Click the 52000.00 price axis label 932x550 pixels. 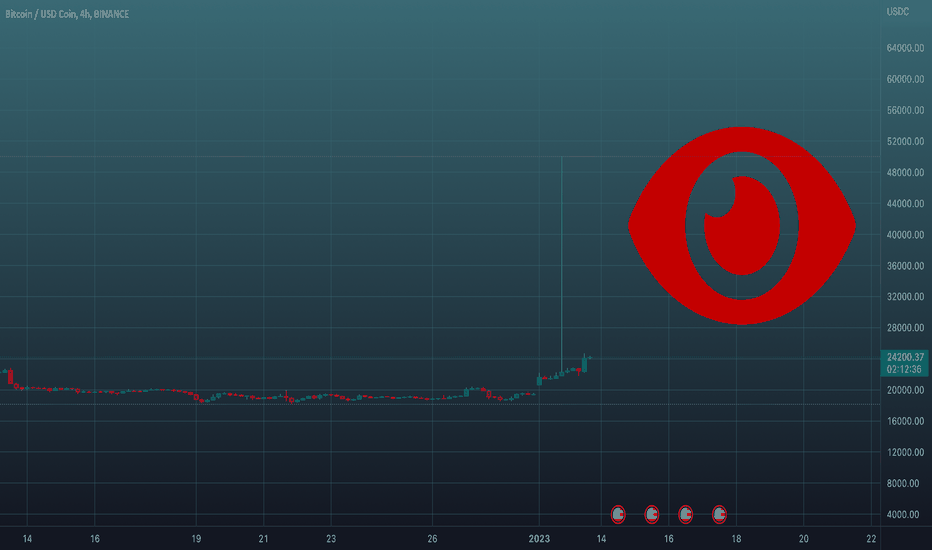click(905, 142)
